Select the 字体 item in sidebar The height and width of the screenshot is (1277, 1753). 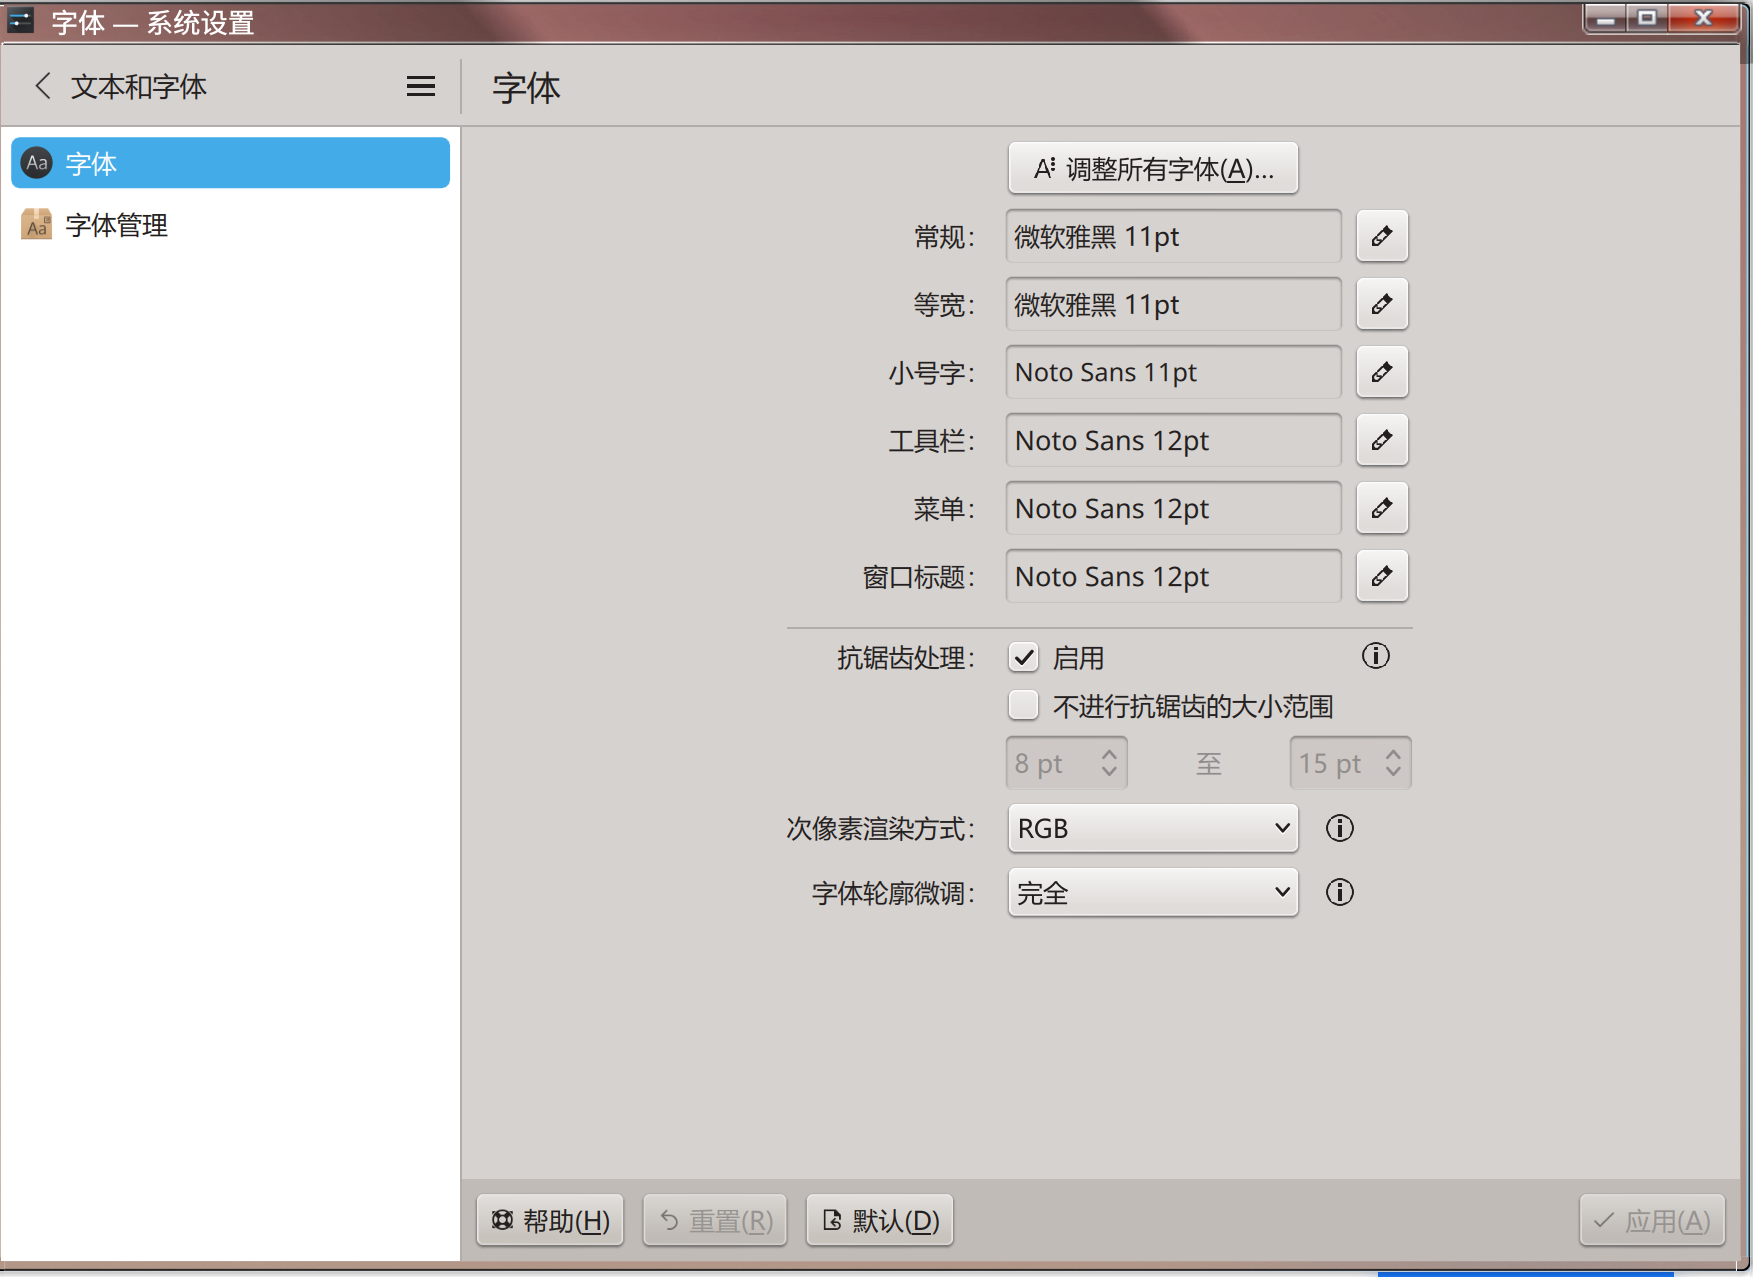tap(230, 163)
